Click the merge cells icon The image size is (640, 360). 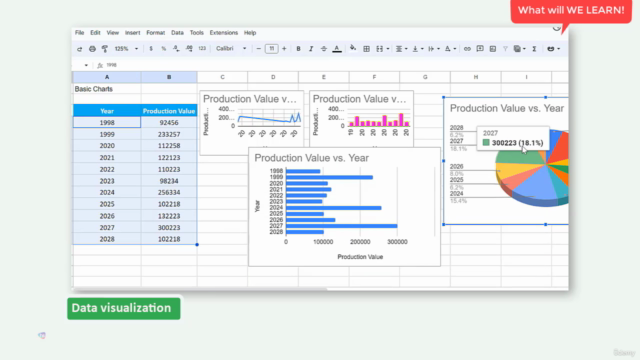click(380, 49)
